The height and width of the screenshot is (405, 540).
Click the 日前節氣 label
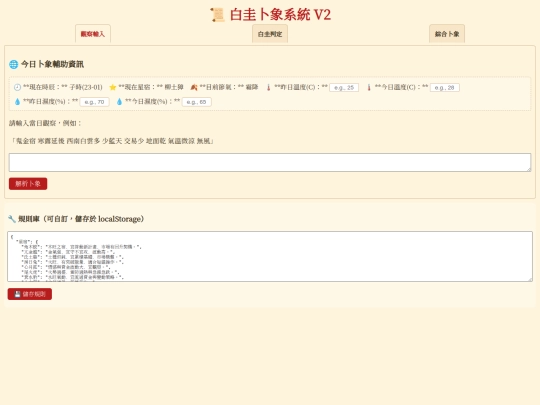click(x=222, y=87)
